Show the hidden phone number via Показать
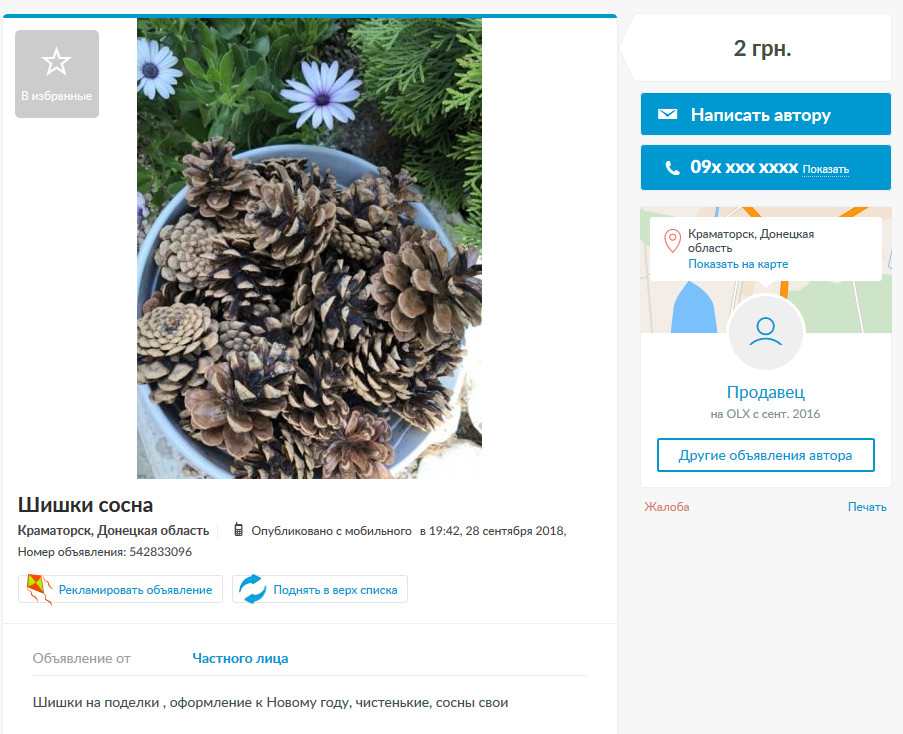This screenshot has height=734, width=903. tap(825, 169)
